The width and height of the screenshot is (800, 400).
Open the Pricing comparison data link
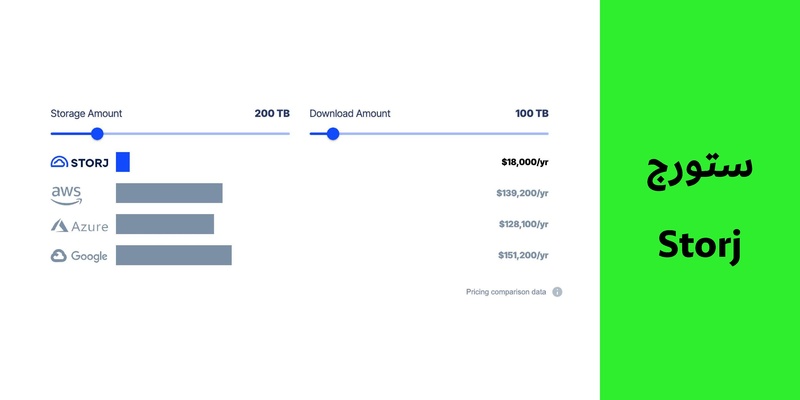click(x=506, y=292)
